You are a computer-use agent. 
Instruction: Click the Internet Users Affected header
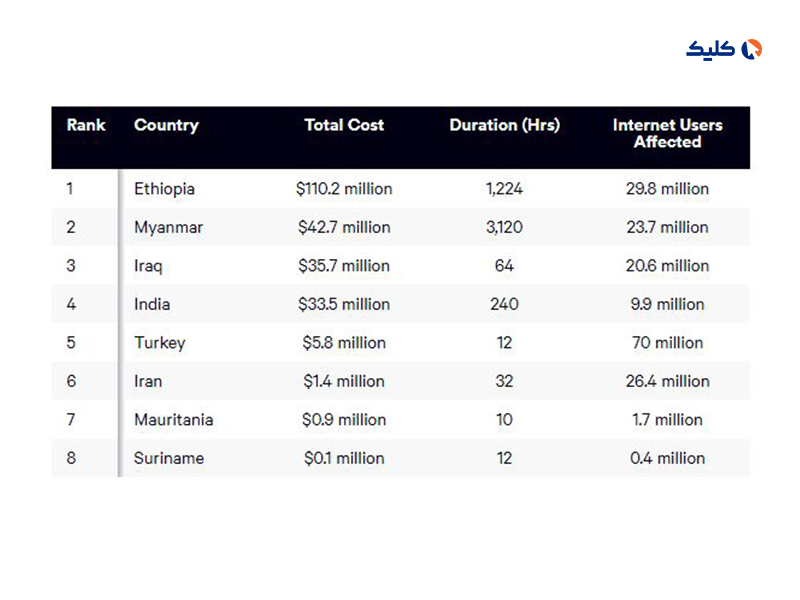pos(667,133)
